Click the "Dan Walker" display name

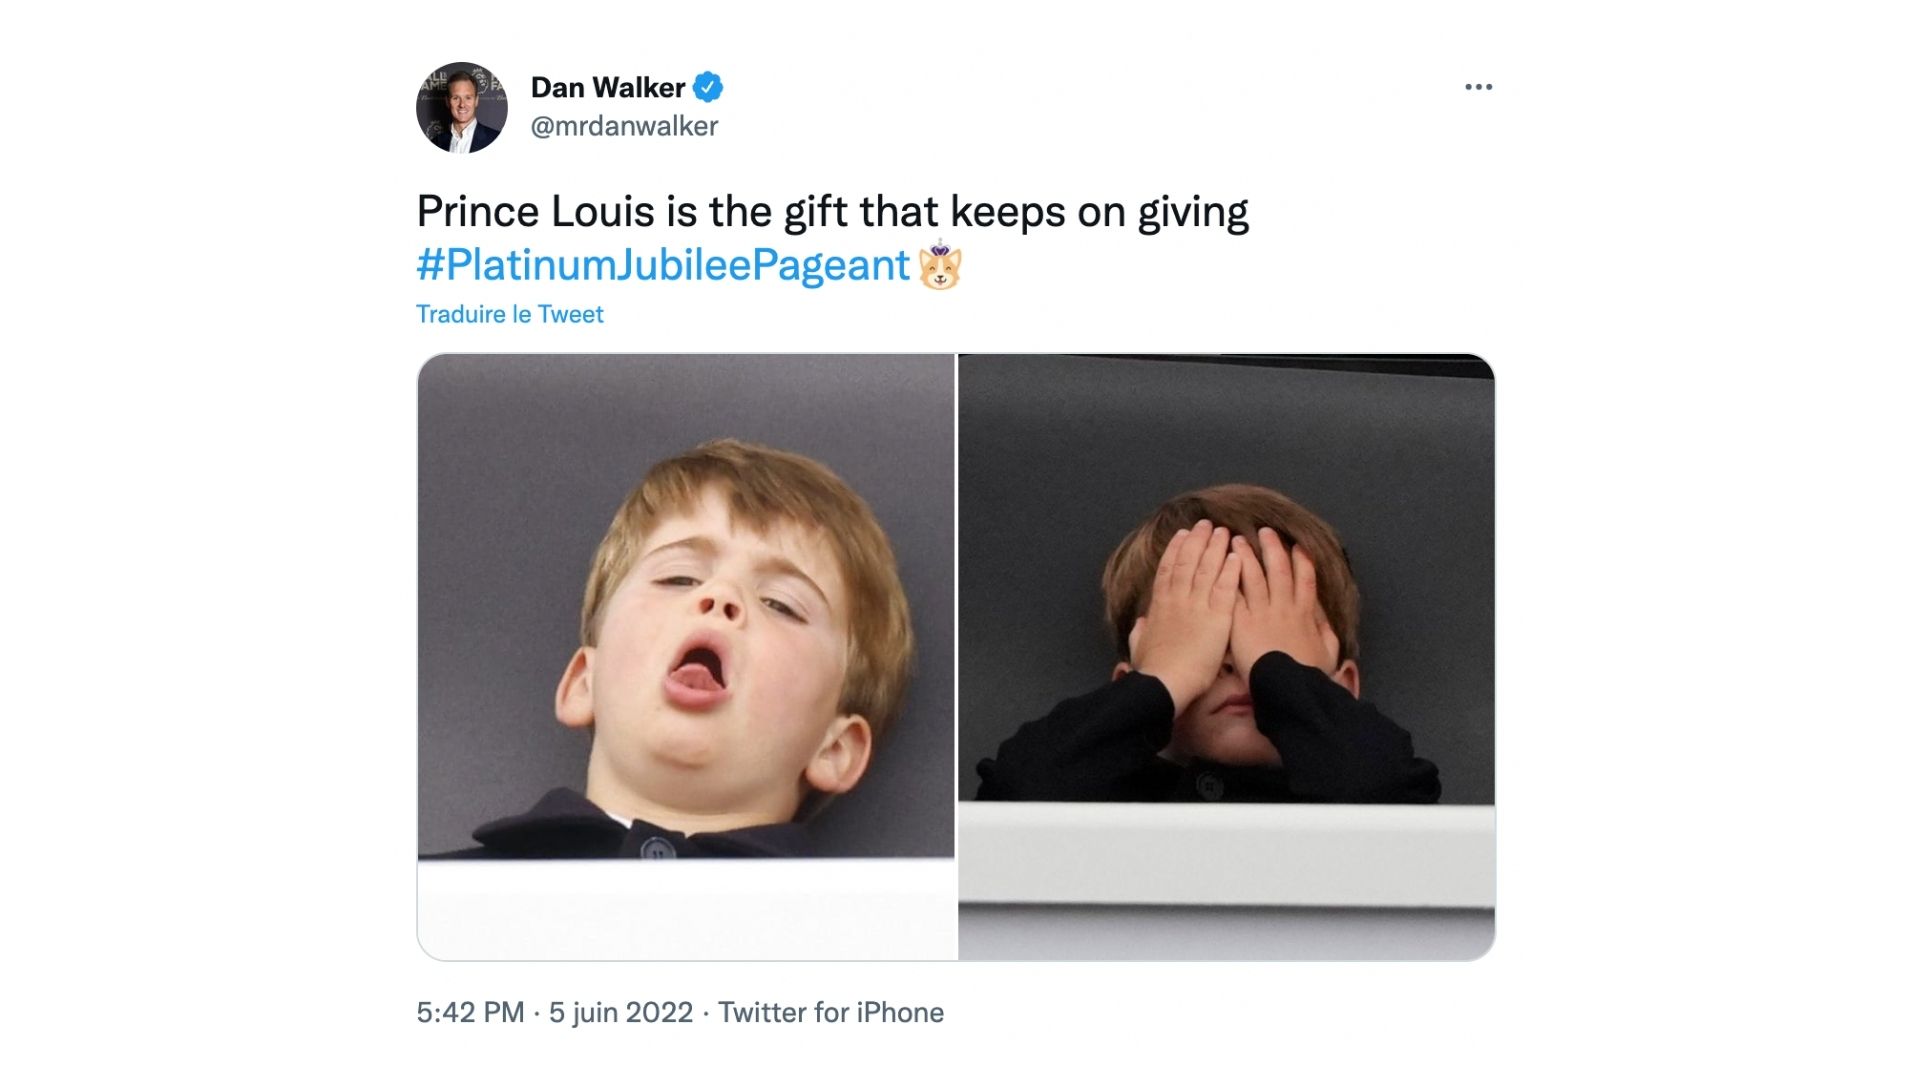pyautogui.click(x=607, y=88)
